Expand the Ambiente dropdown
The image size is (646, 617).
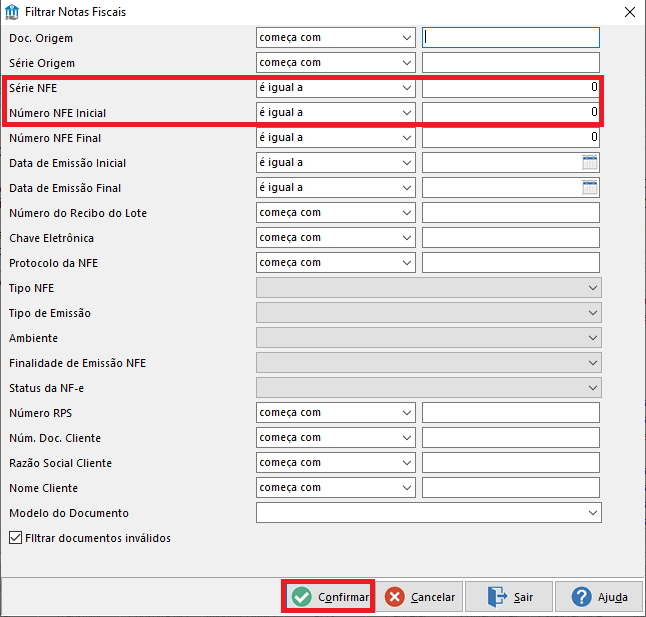pos(428,338)
